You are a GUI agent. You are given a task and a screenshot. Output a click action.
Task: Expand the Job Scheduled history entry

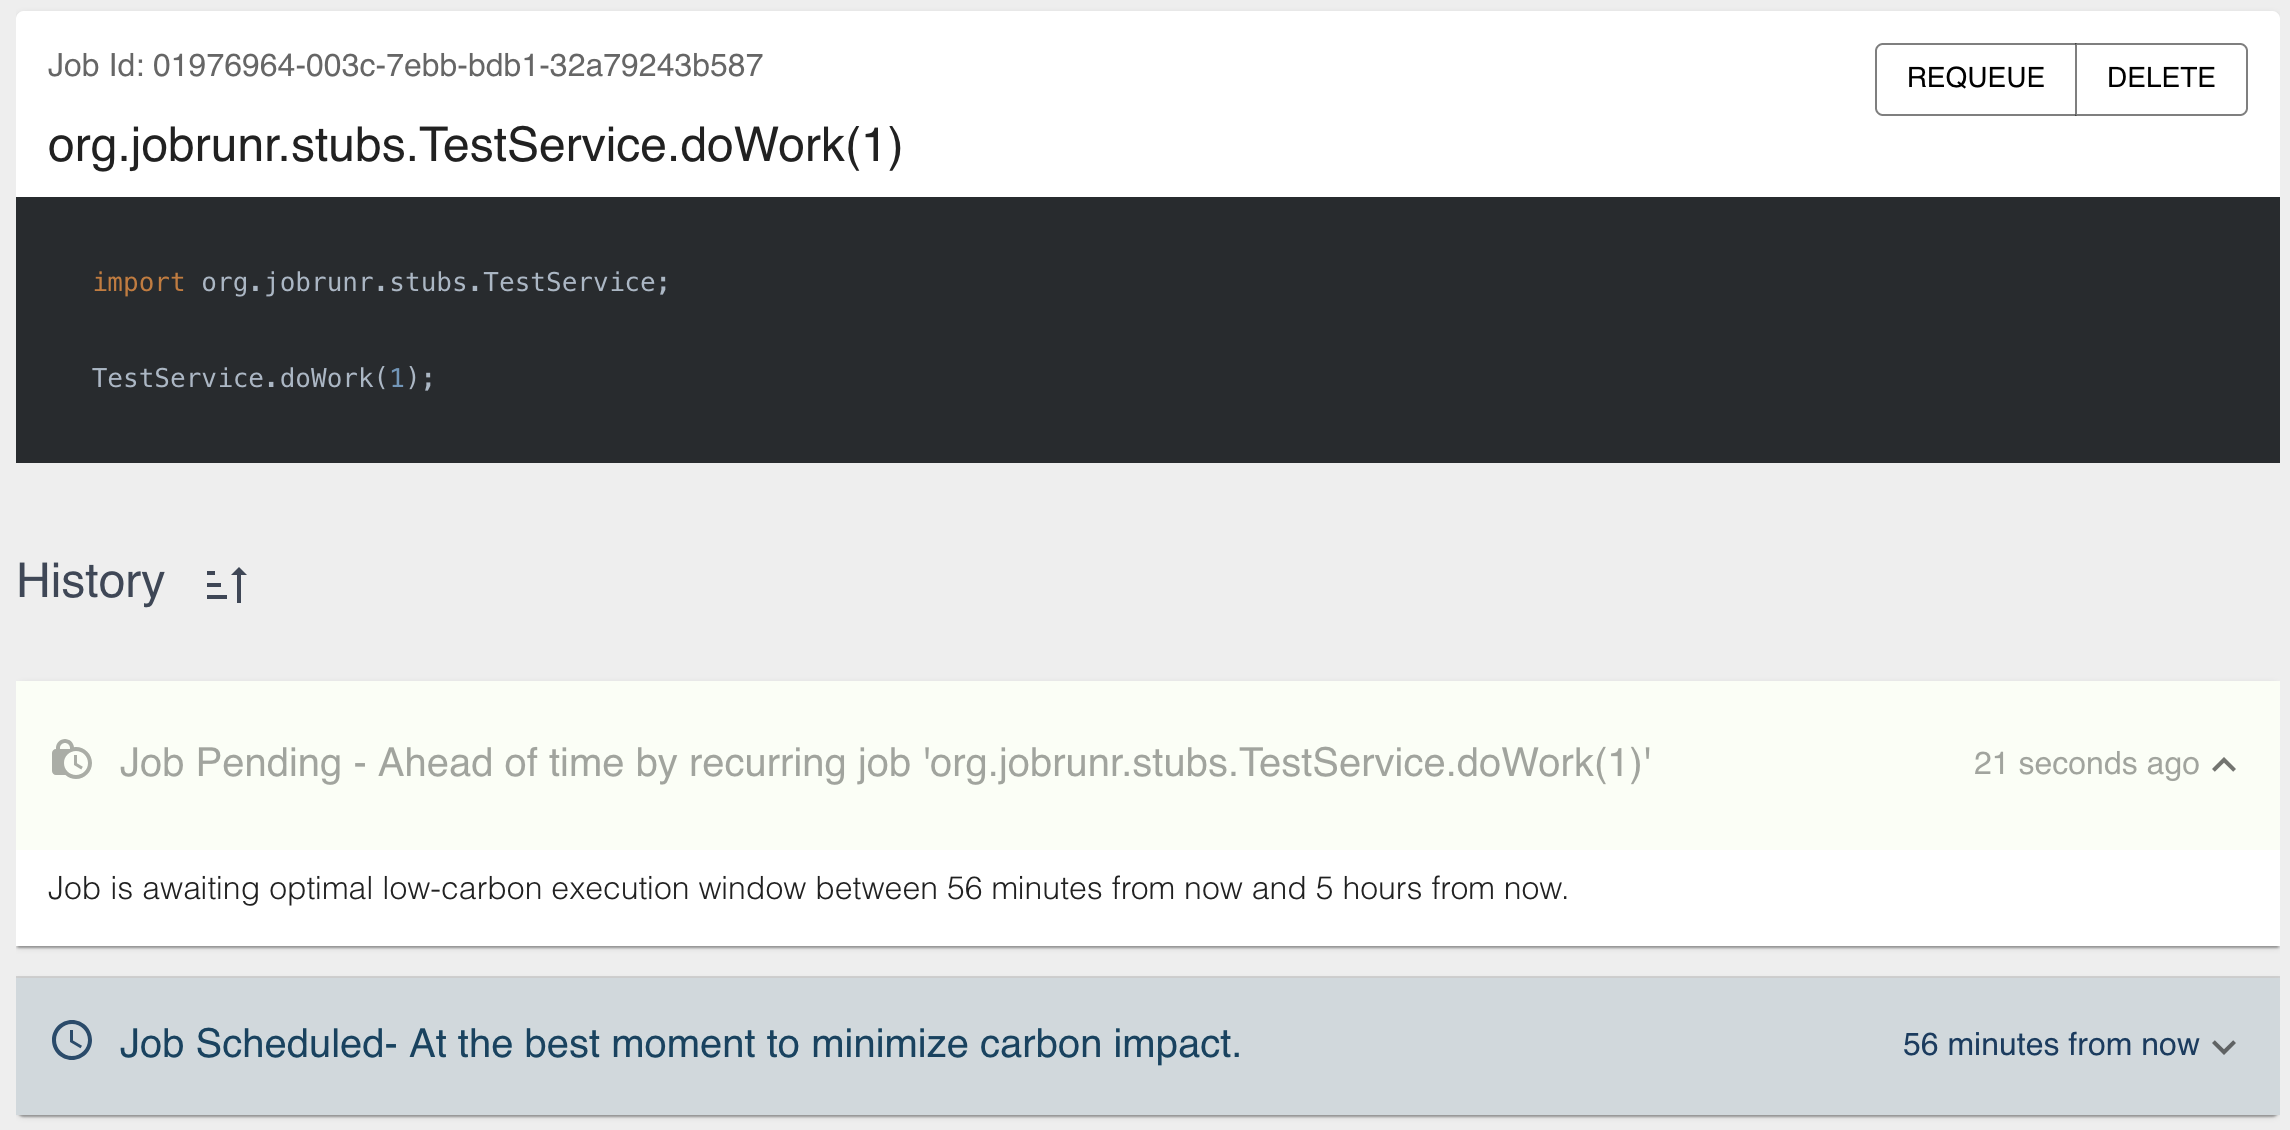click(x=2225, y=1047)
